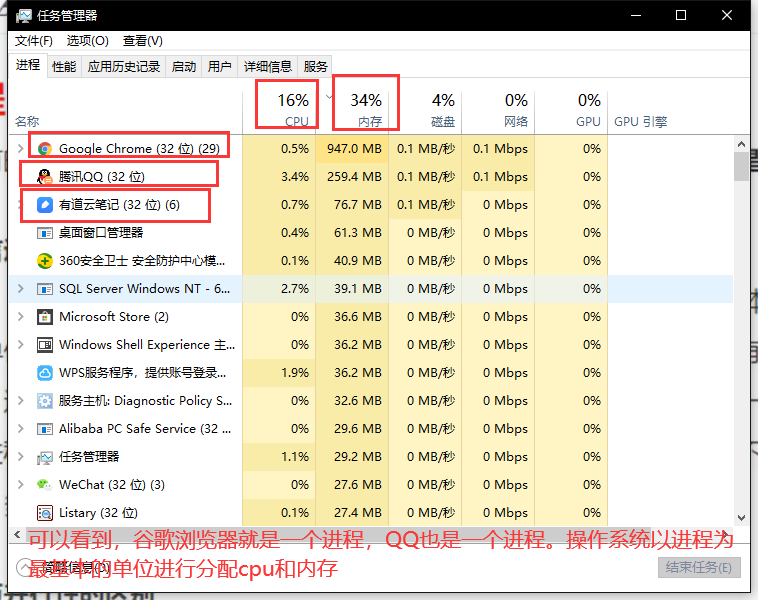758x600 pixels.
Task: Sort by the GPU percentage column header
Action: pyautogui.click(x=571, y=109)
